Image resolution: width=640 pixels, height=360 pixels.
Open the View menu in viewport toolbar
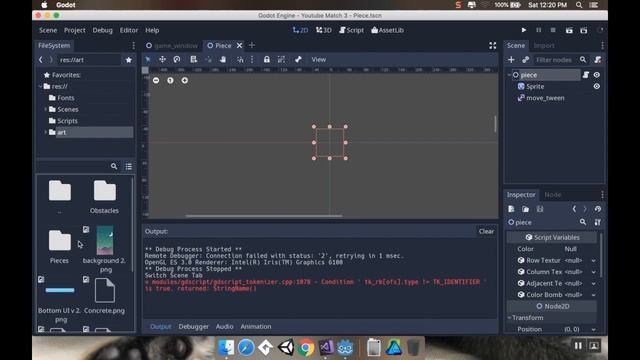(319, 60)
